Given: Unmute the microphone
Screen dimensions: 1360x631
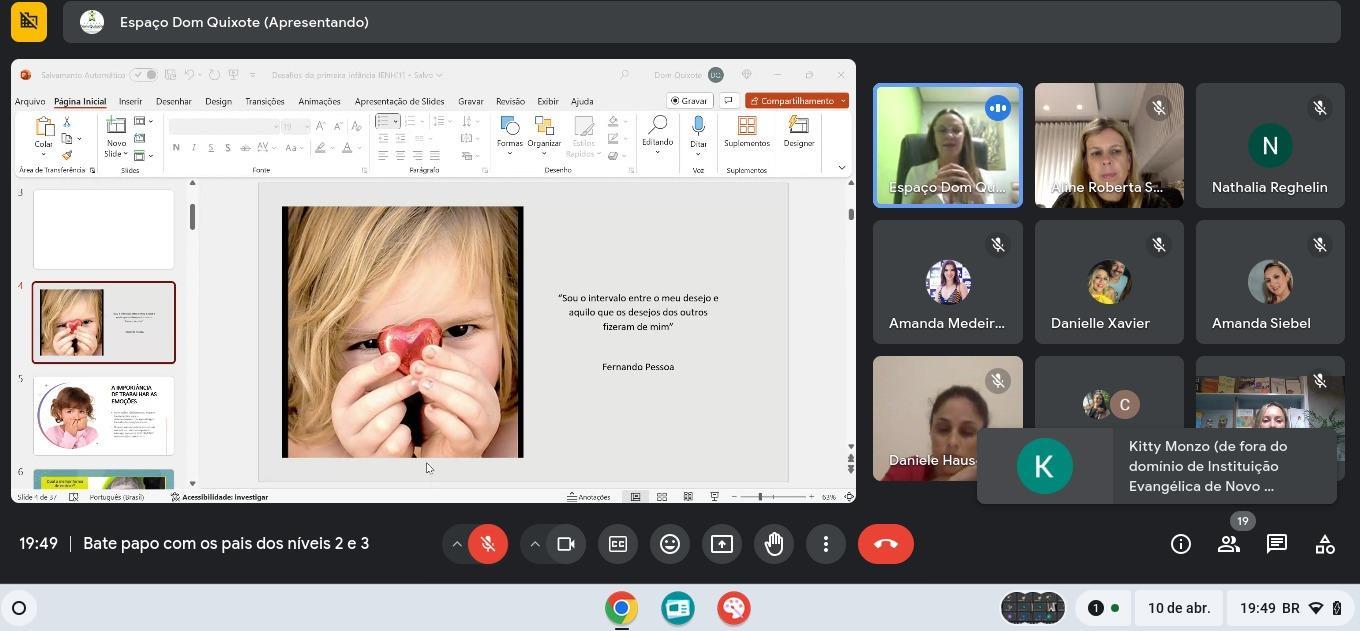Looking at the screenshot, I should 488,544.
